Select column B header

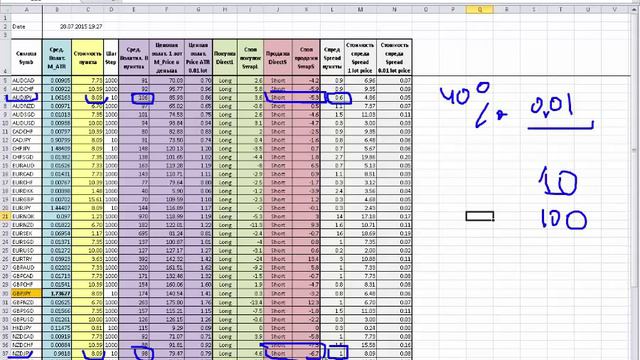[x=57, y=9]
